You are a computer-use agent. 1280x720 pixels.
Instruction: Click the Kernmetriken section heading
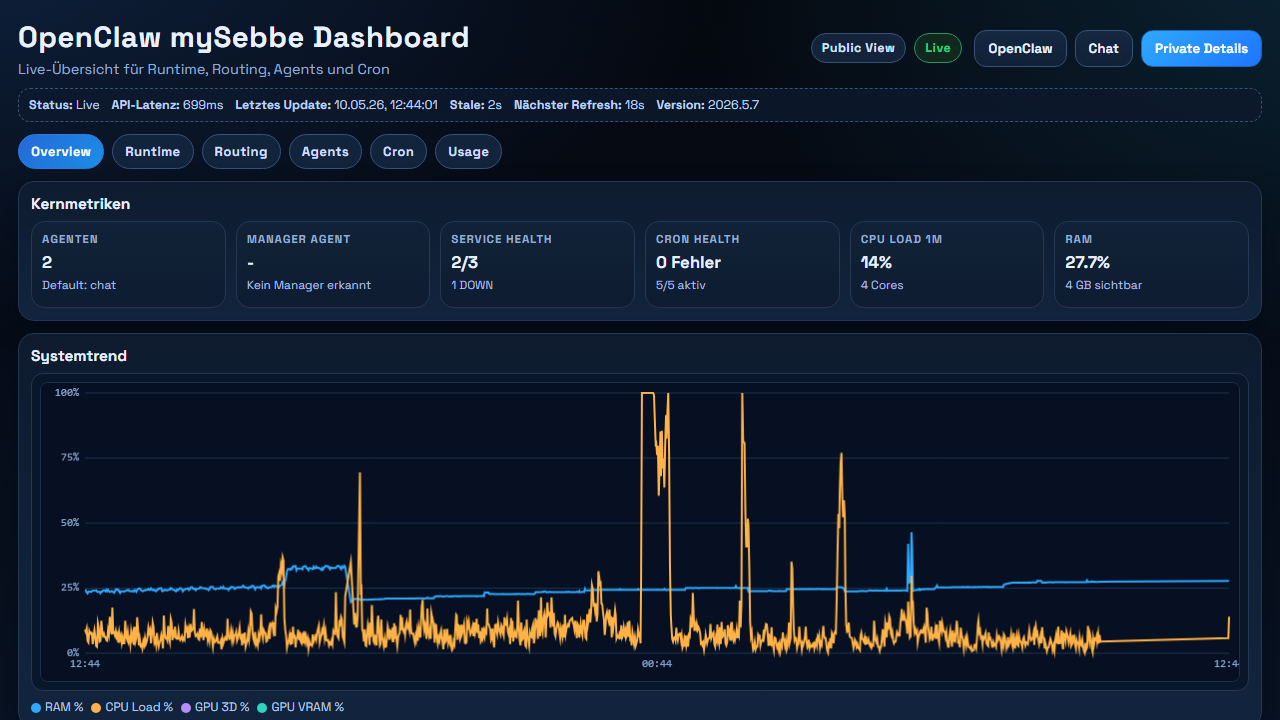click(81, 204)
